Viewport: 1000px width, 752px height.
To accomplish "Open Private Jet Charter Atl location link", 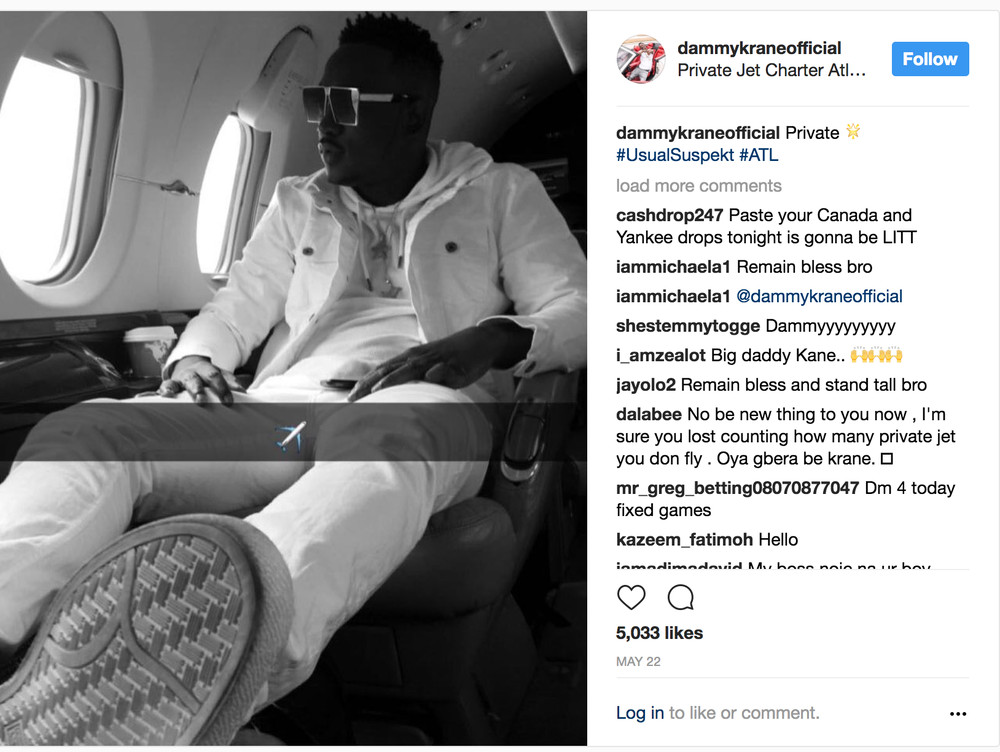I will (x=771, y=70).
